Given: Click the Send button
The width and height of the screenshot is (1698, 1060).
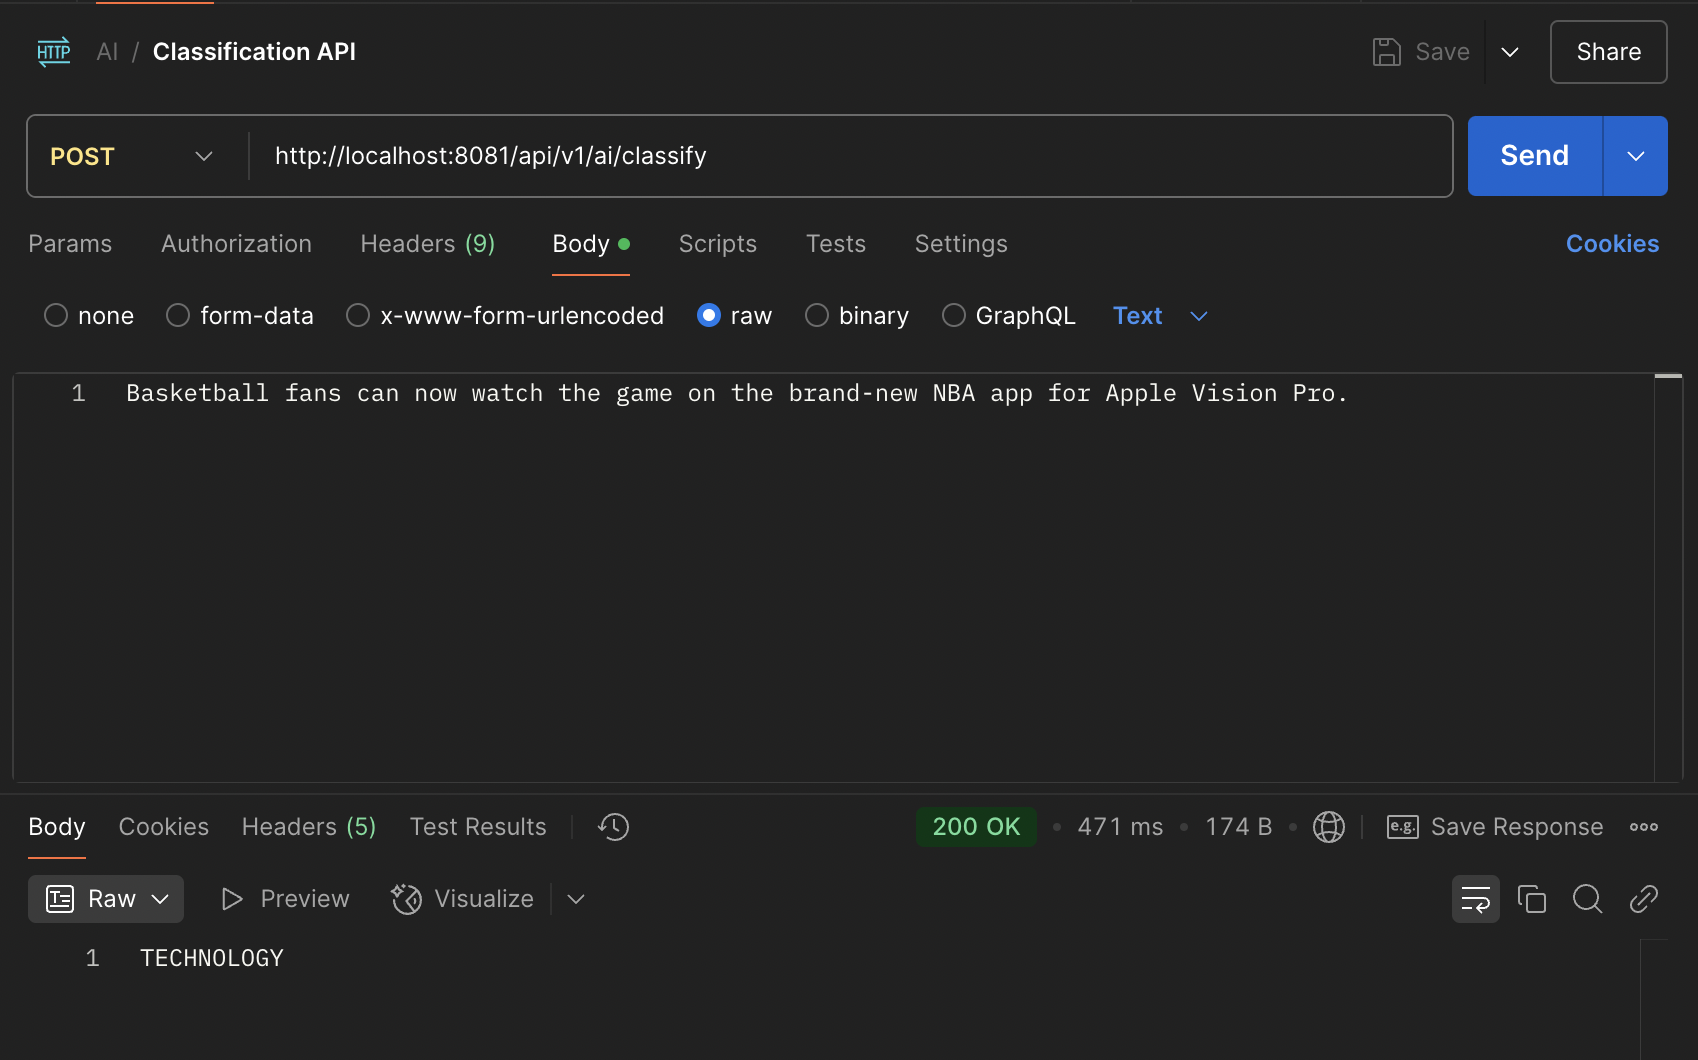Looking at the screenshot, I should click(1535, 156).
